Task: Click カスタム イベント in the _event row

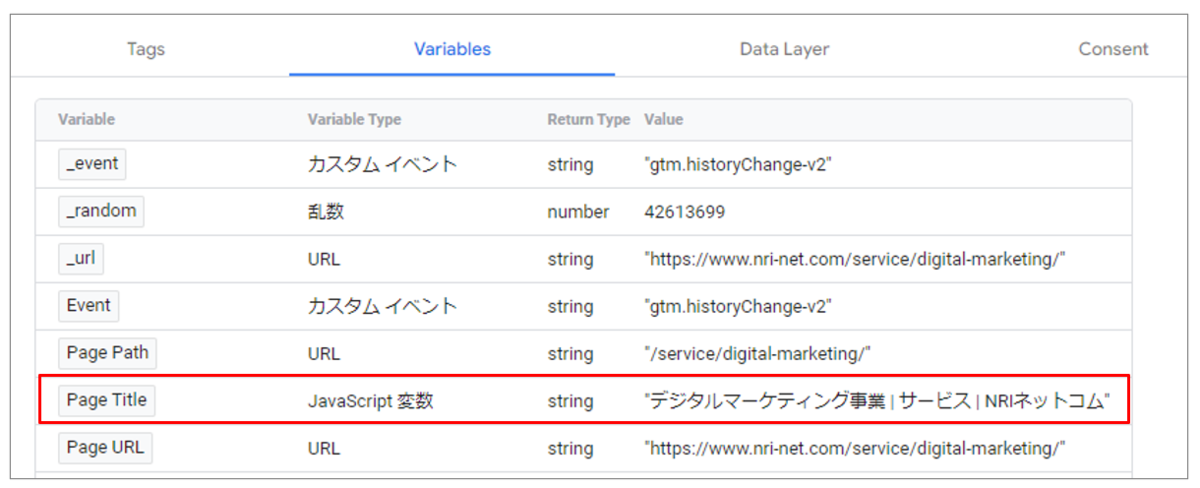Action: tap(382, 165)
